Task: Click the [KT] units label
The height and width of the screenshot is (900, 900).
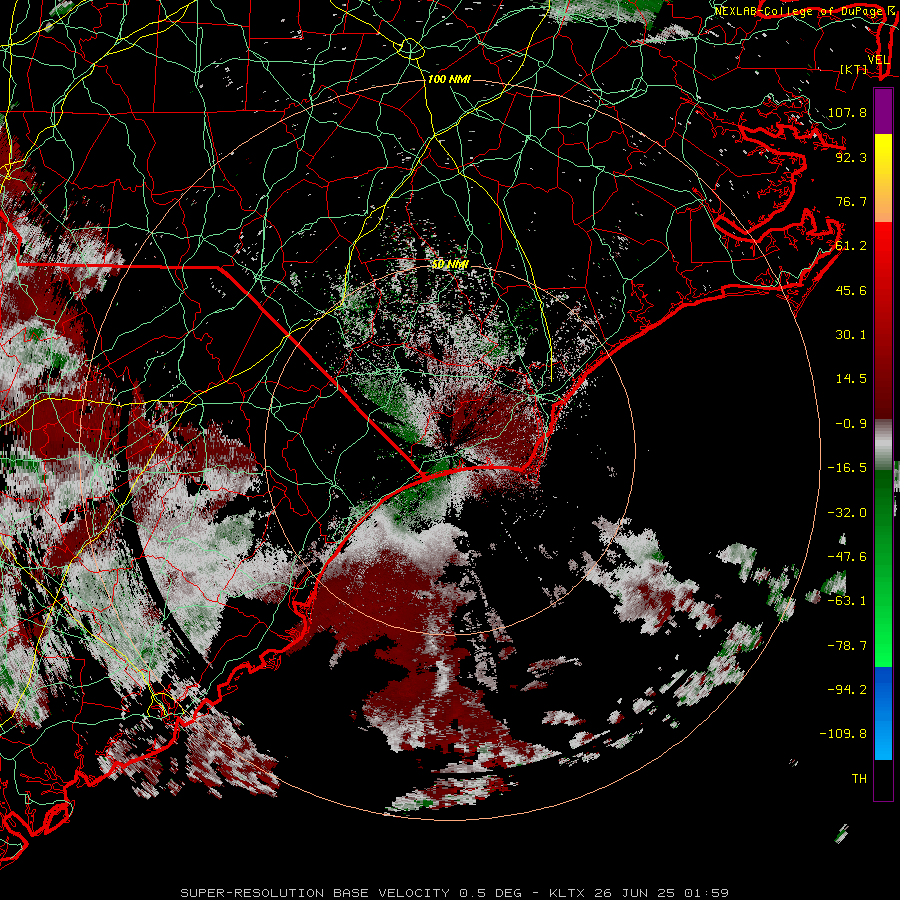Action: click(854, 69)
